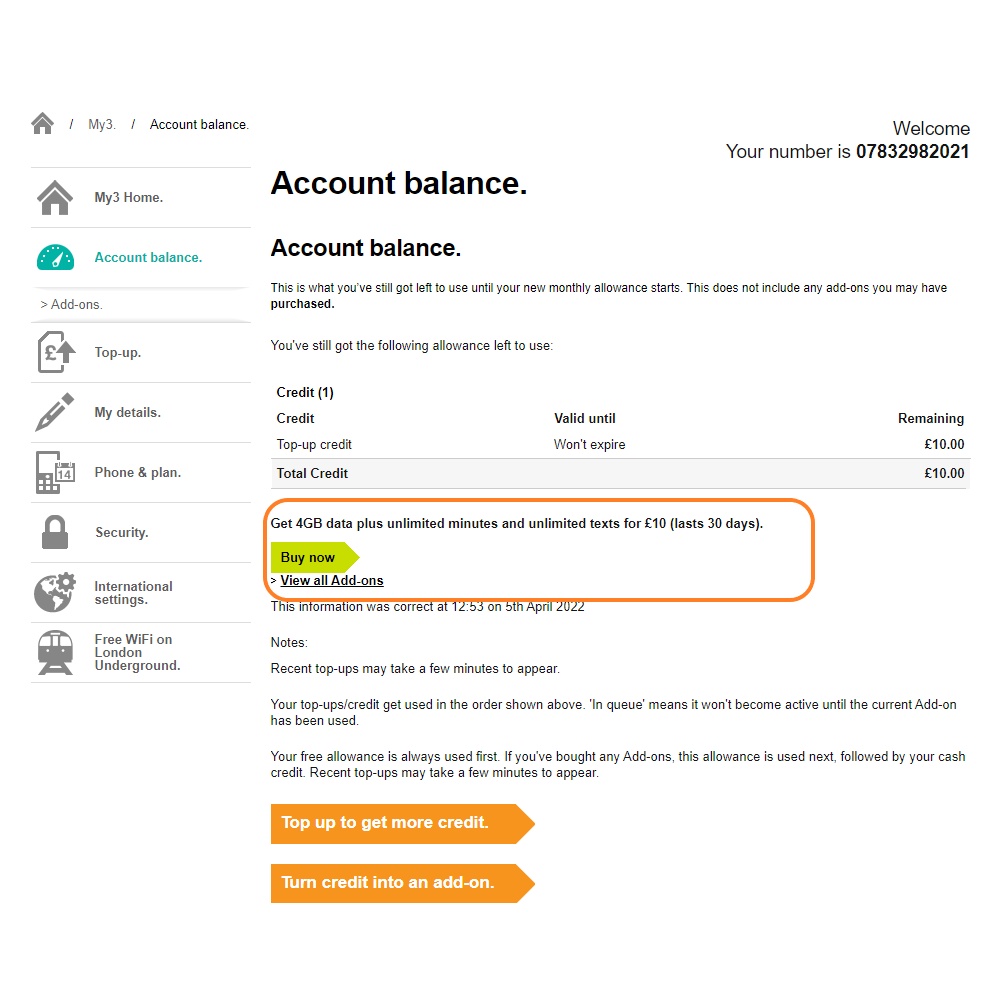The image size is (992, 992).
Task: Open My3 breadcrumb link
Action: pos(102,125)
